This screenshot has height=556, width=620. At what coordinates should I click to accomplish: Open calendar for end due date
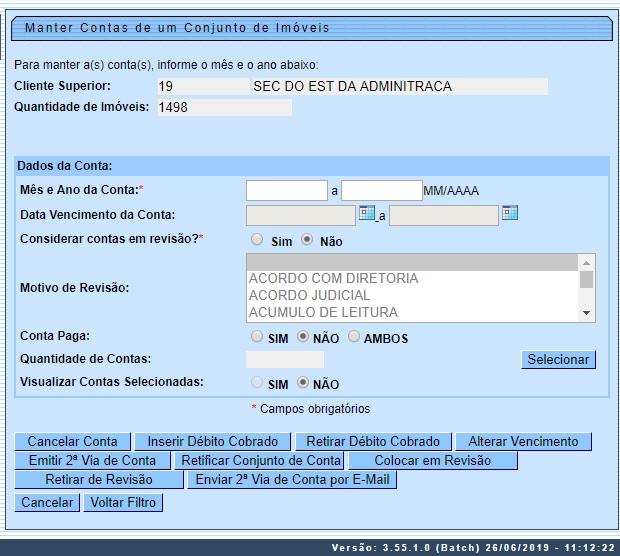coord(509,213)
